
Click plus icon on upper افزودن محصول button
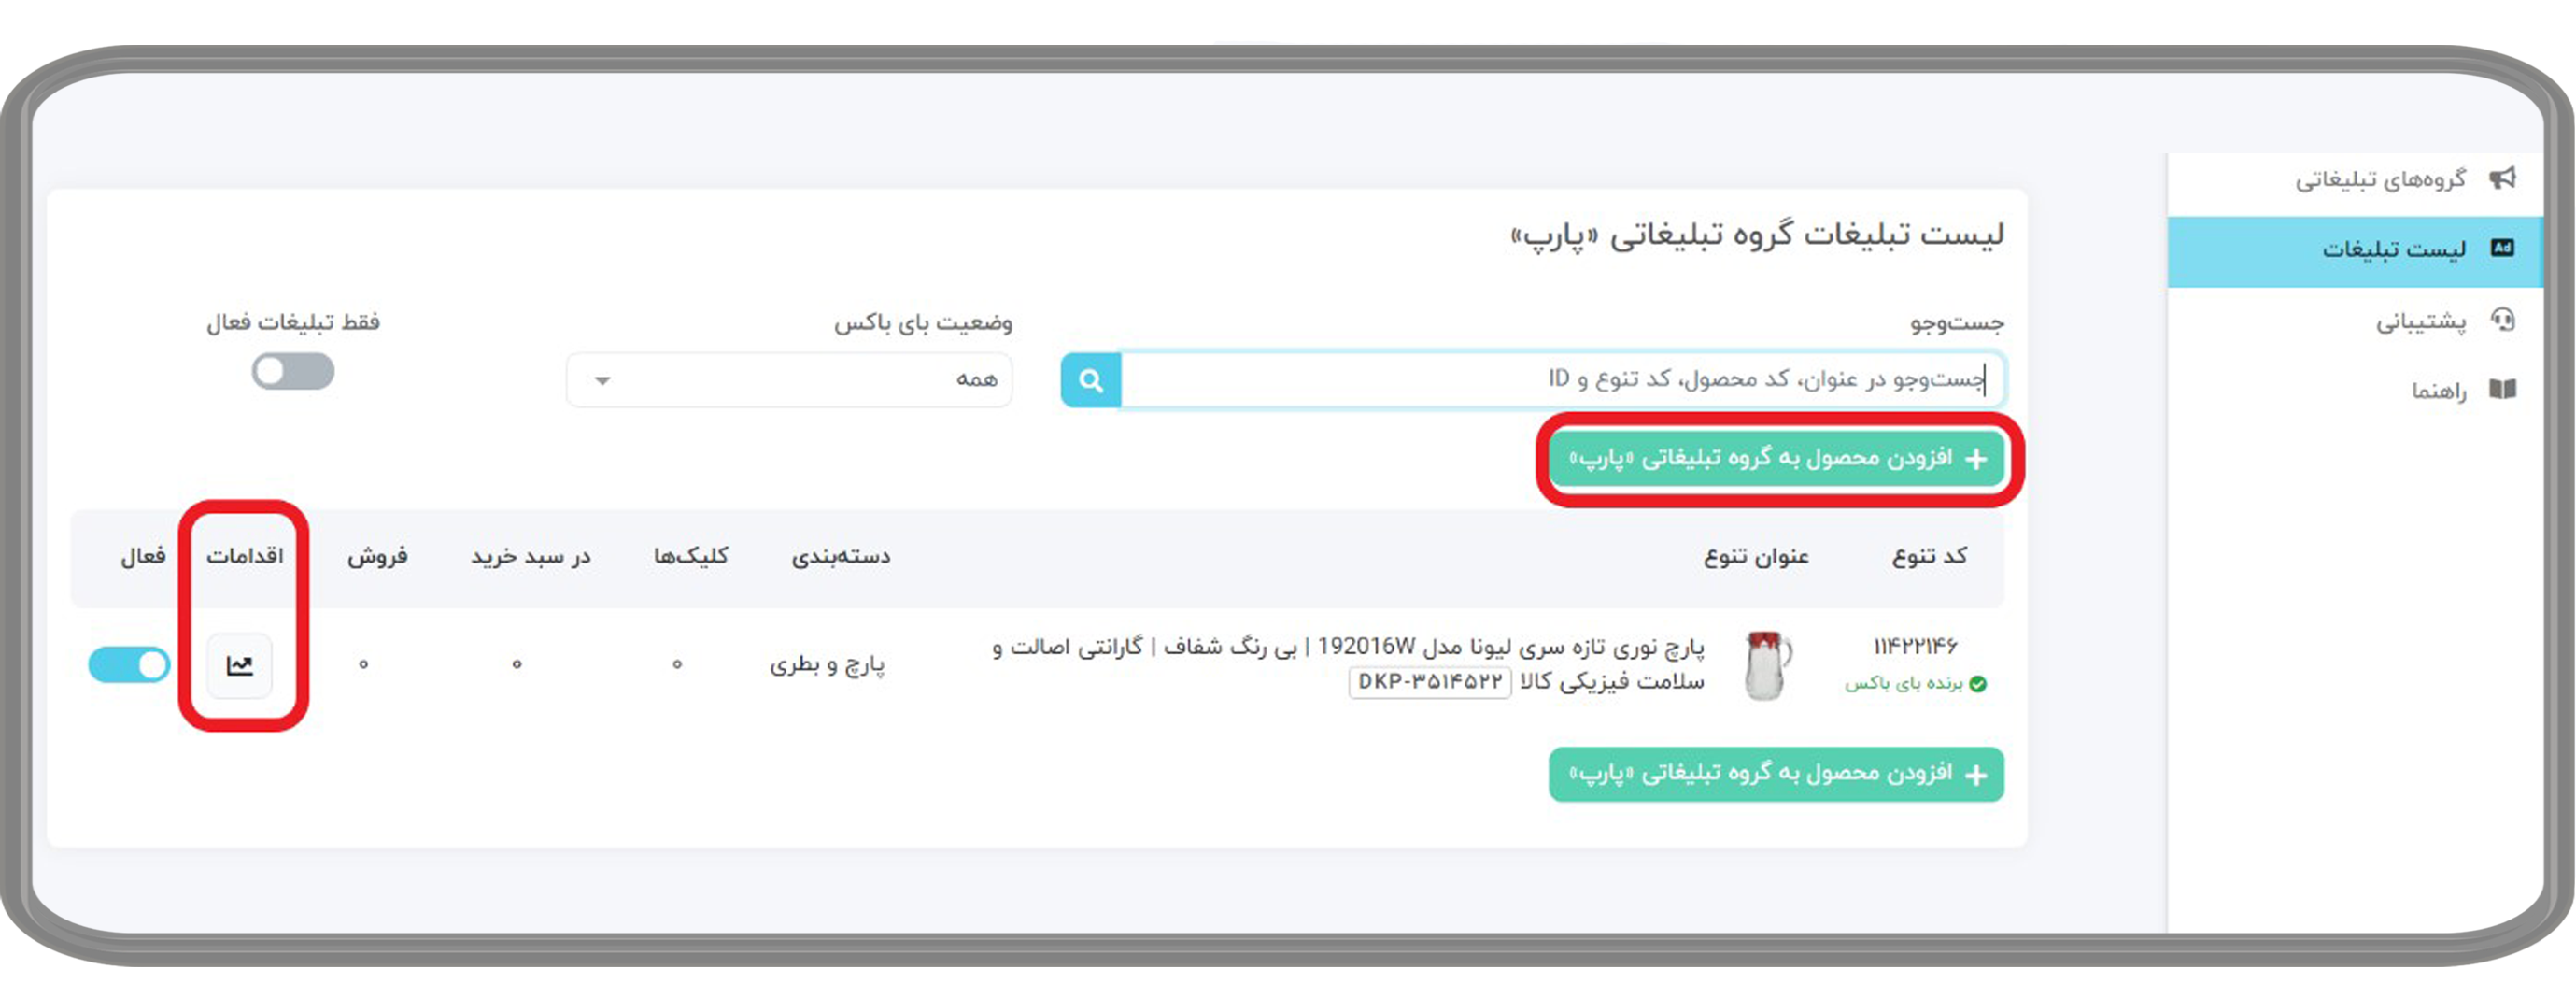(1975, 459)
